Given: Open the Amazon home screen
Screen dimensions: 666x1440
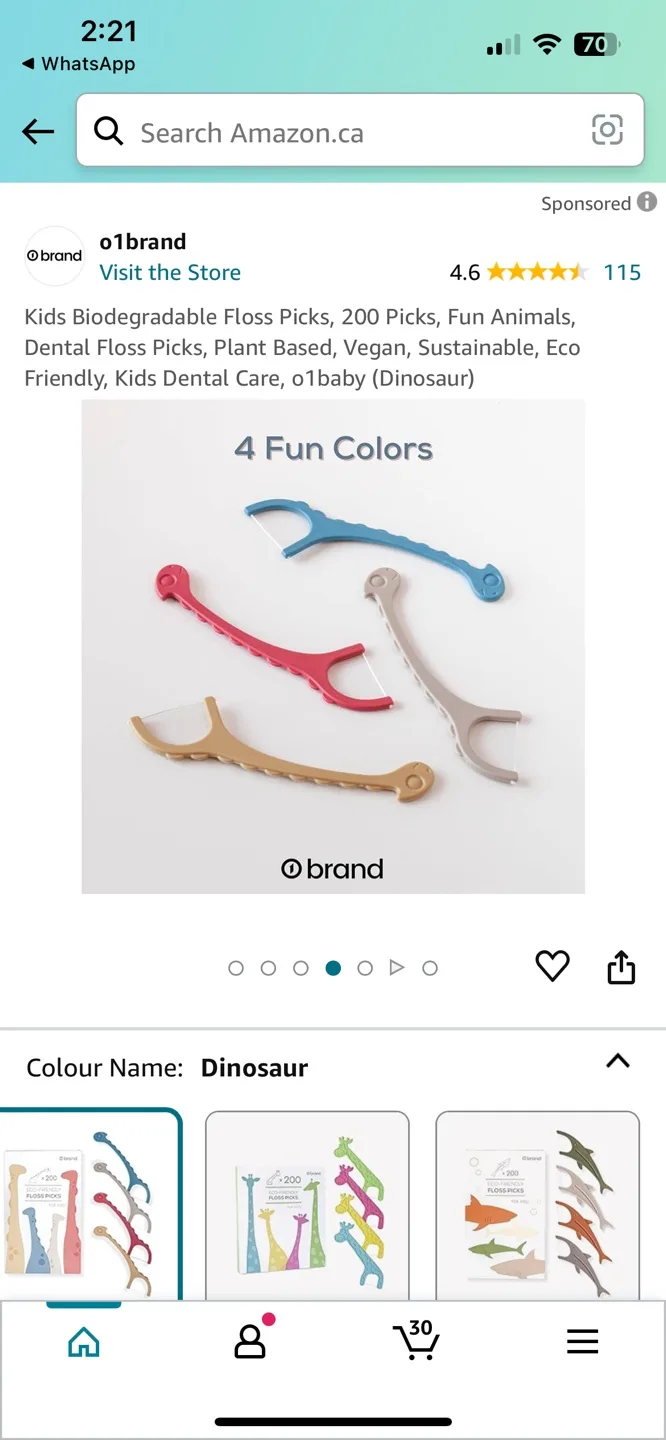Looking at the screenshot, I should [x=83, y=1342].
